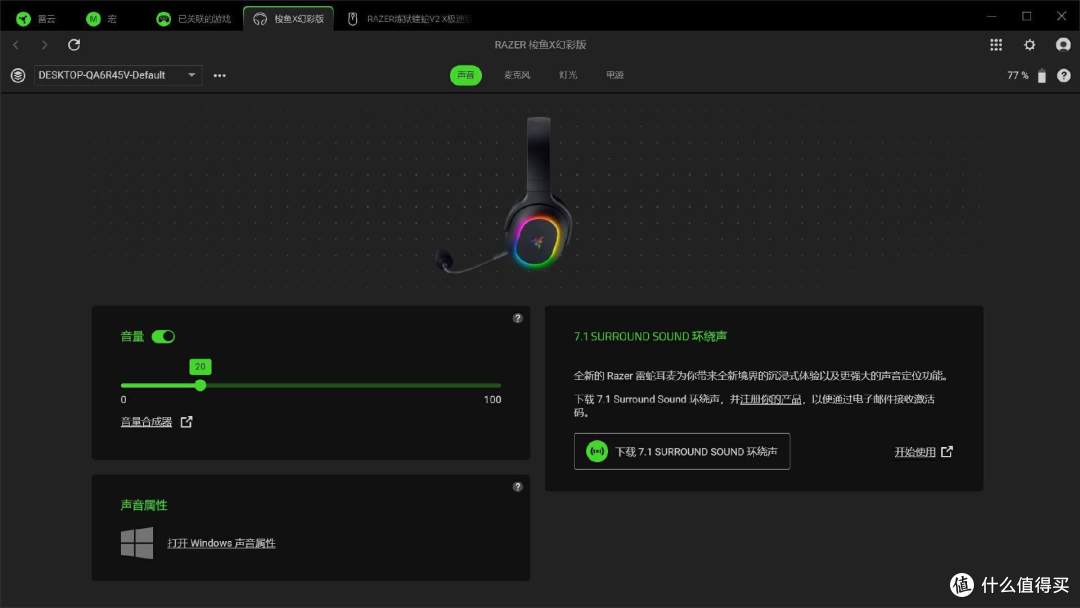This screenshot has height=608, width=1080.
Task: Go forward with the right arrow
Action: click(45, 45)
